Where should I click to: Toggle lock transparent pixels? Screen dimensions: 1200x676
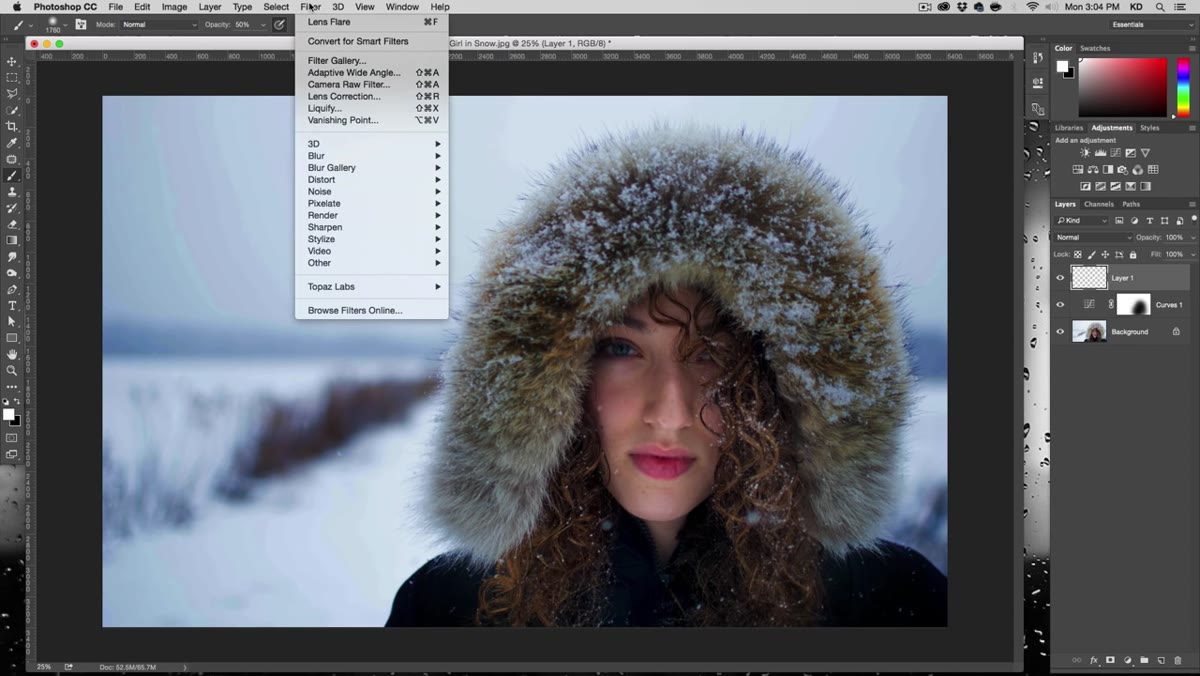tap(1078, 255)
